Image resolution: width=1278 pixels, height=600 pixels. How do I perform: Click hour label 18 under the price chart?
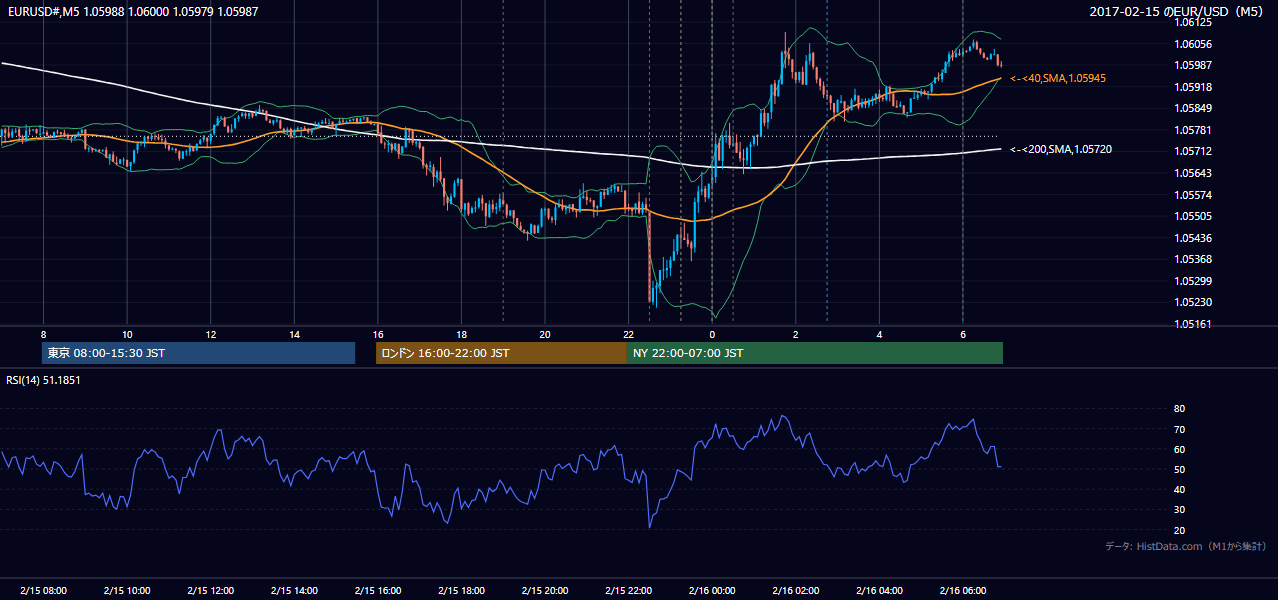461,334
